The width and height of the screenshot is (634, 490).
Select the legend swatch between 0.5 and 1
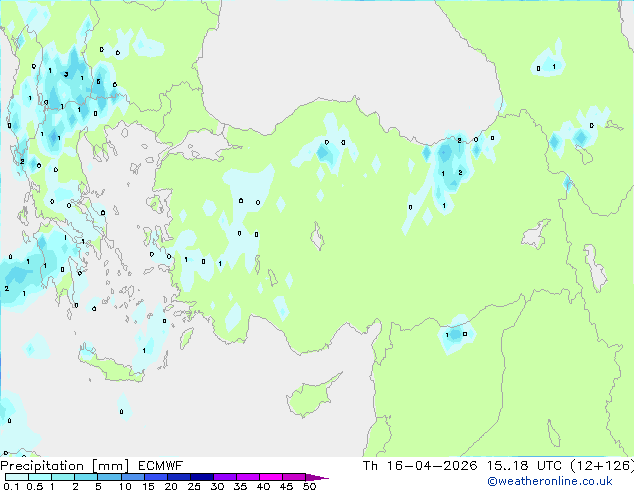pos(40,477)
